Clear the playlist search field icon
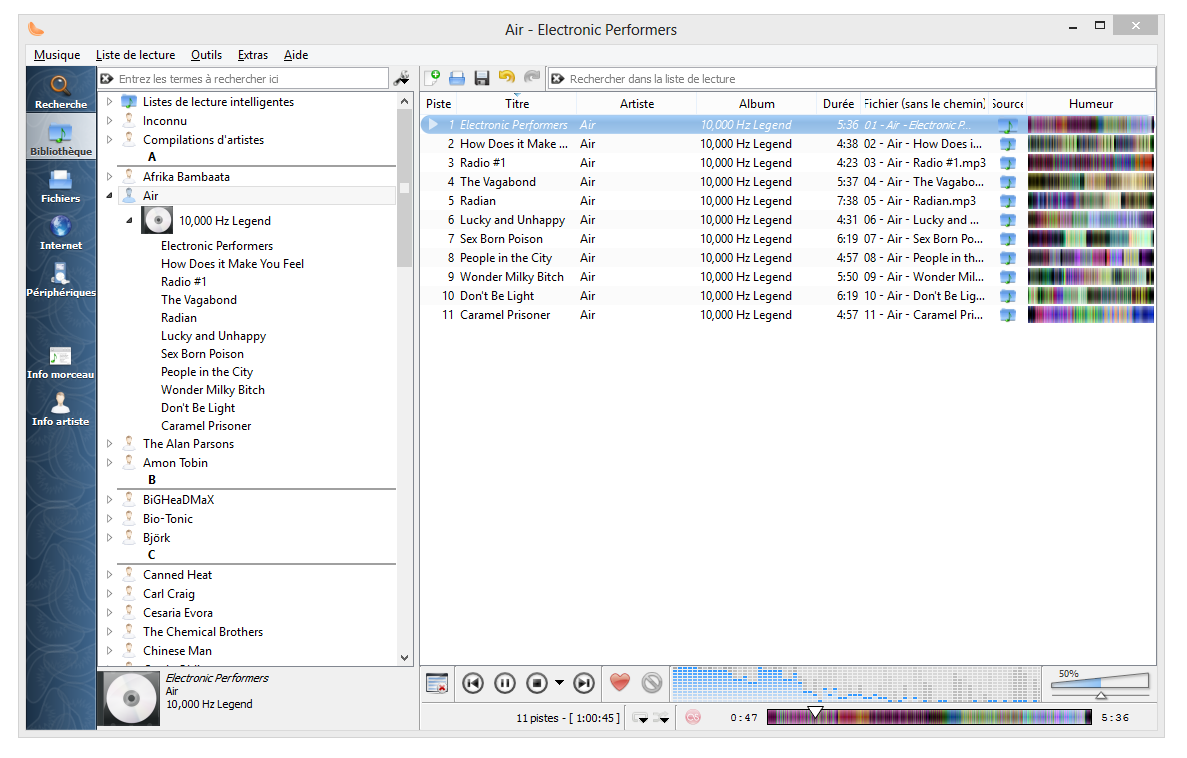Viewport: 1187px width, 758px height. (558, 79)
